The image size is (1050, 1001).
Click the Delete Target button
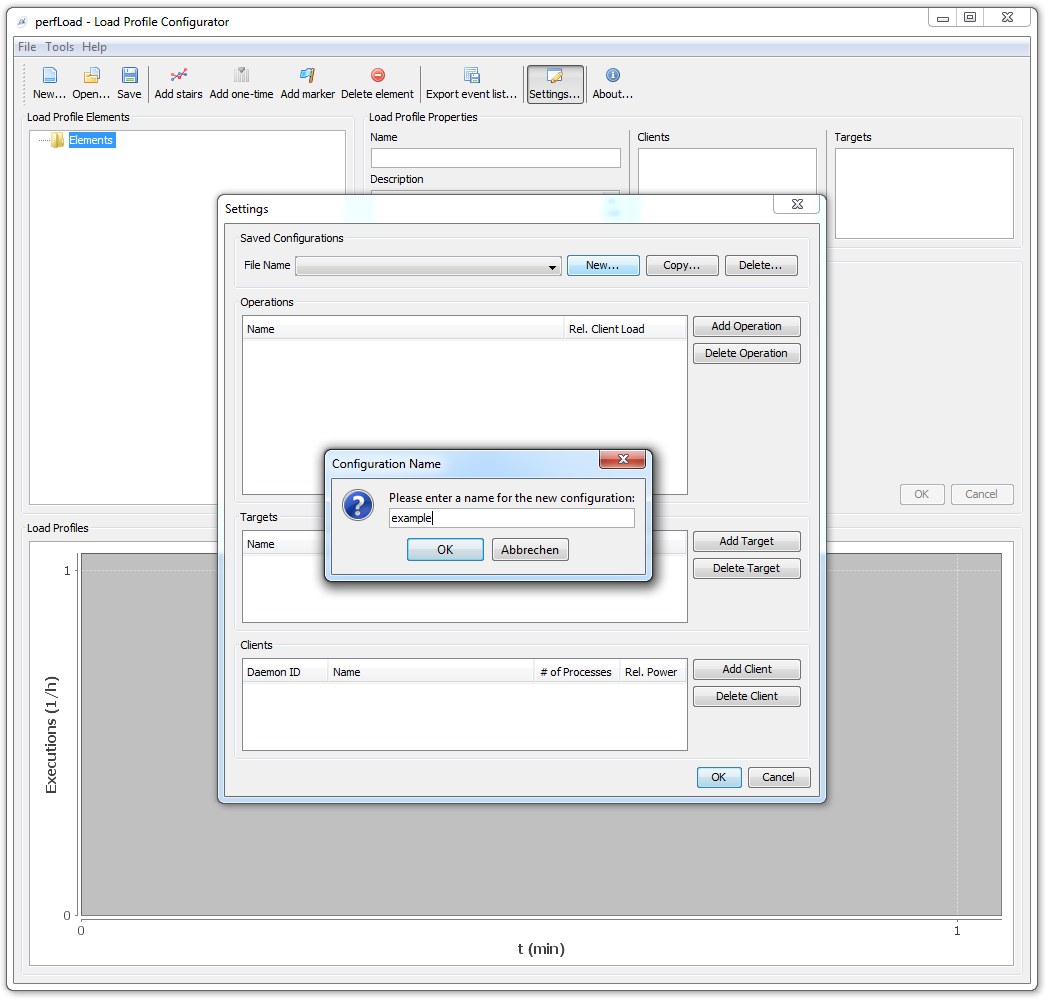pyautogui.click(x=746, y=568)
